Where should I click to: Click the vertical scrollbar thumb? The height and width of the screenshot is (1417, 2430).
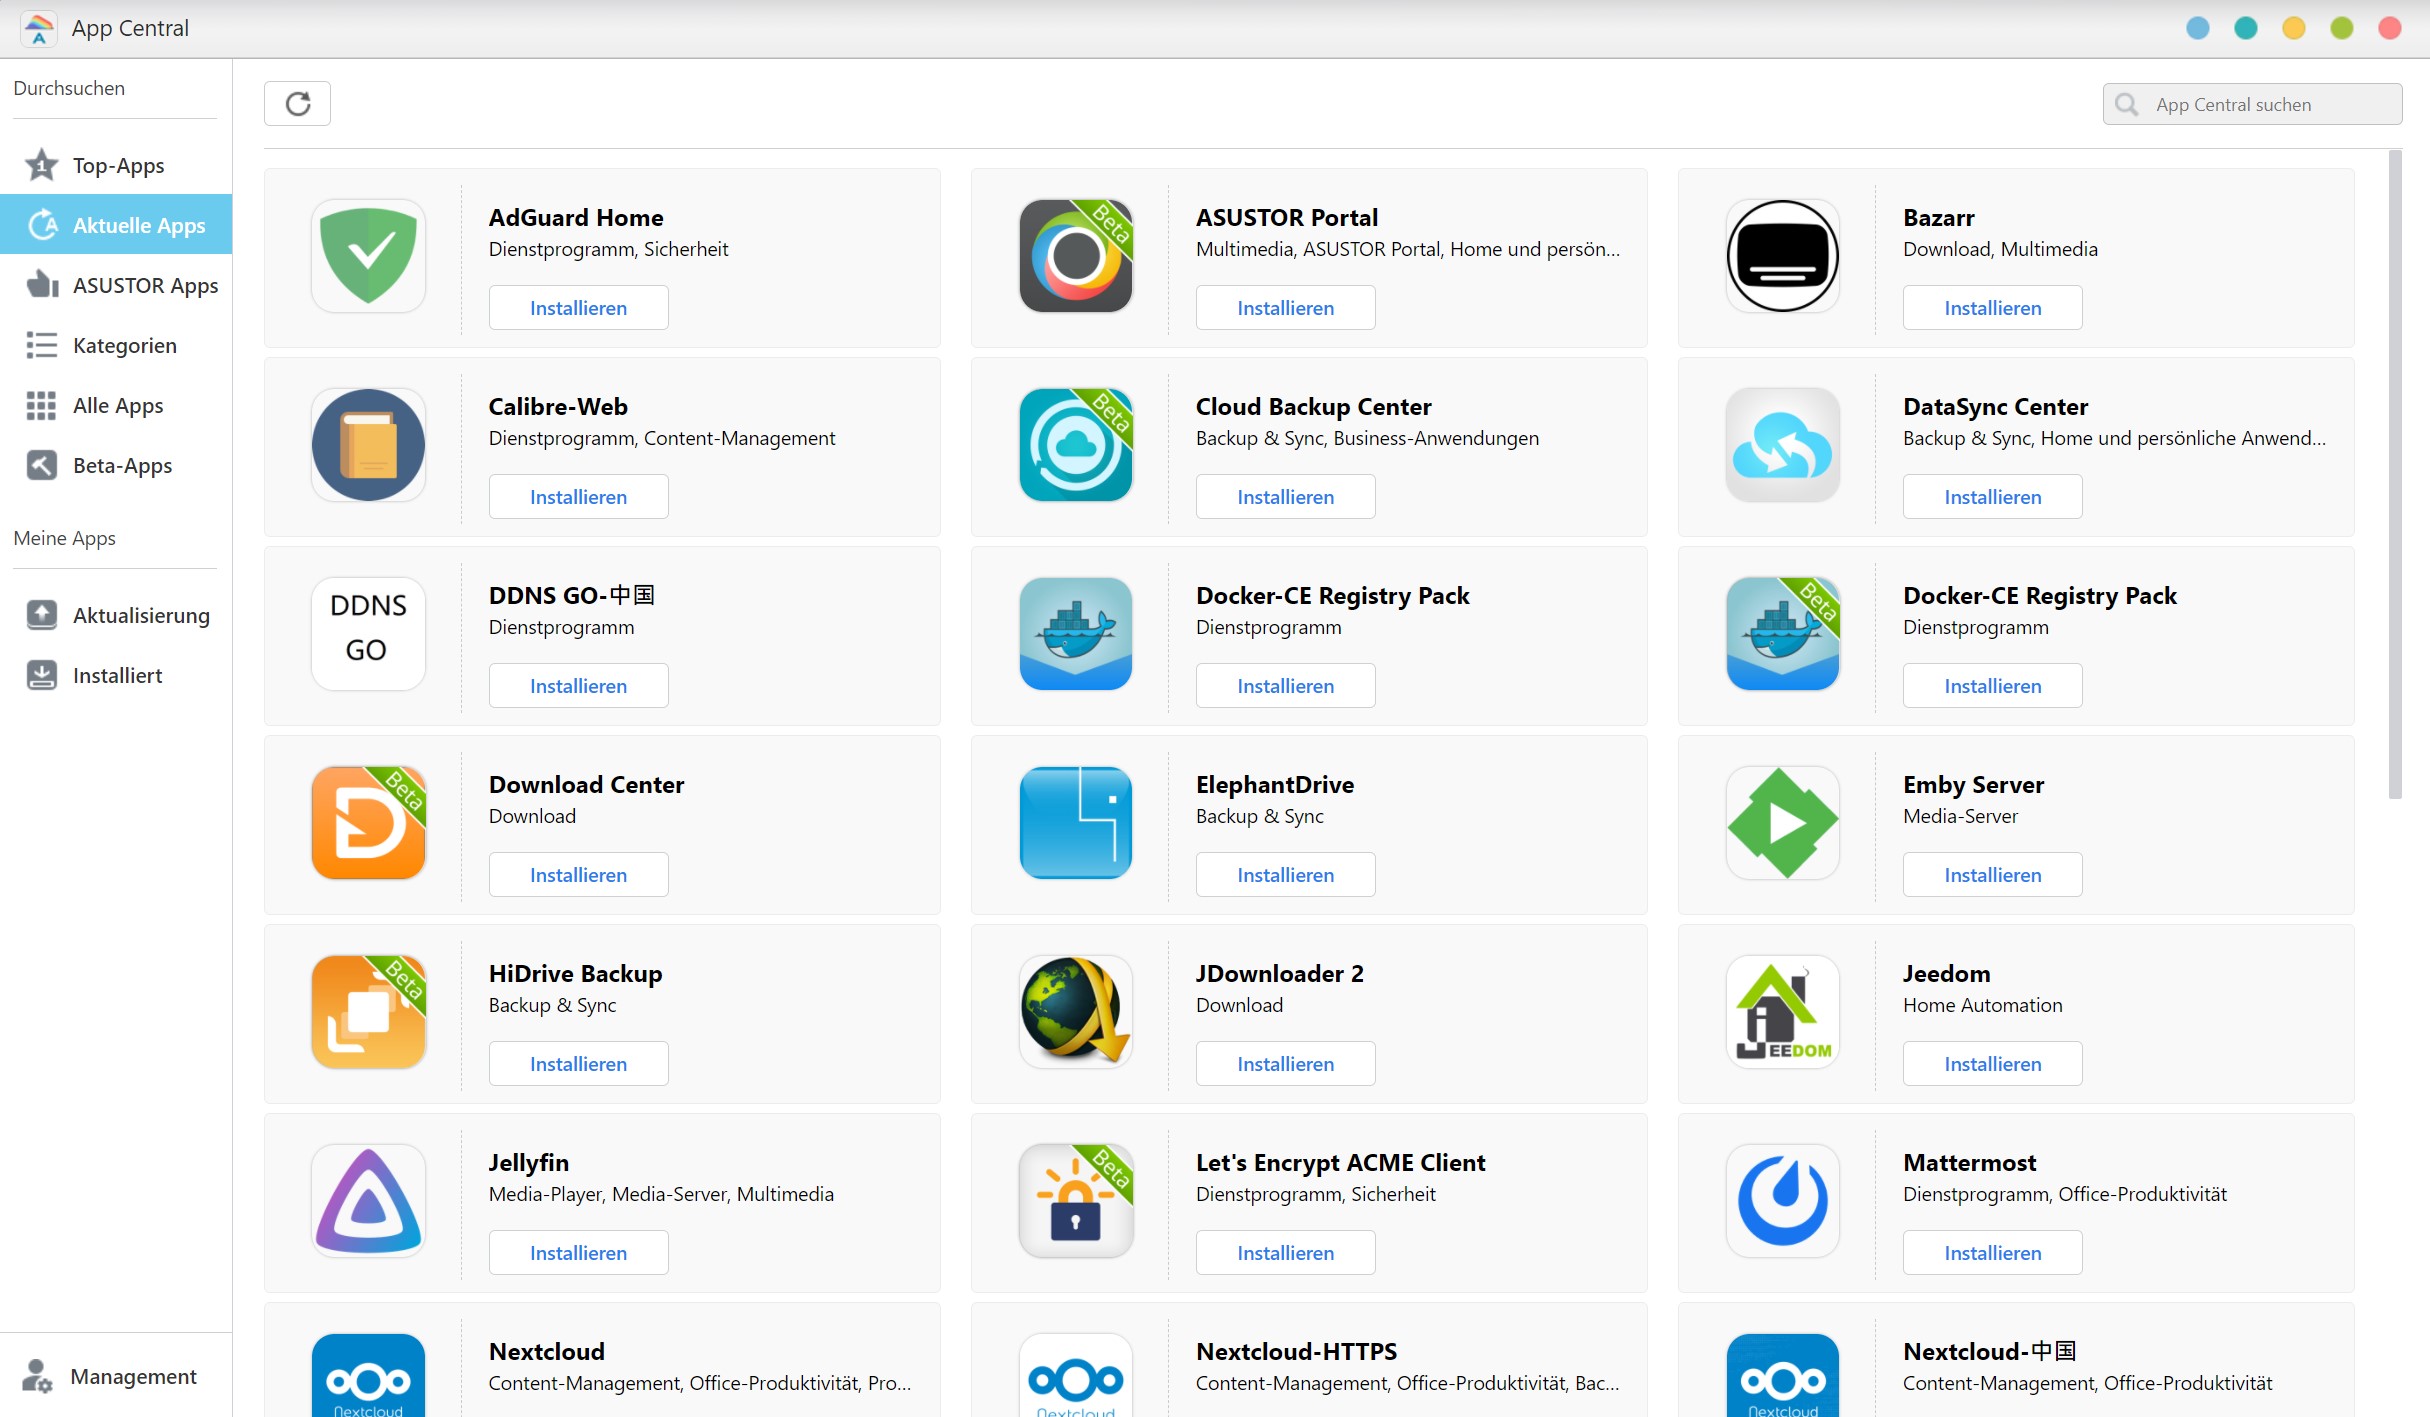click(2394, 475)
